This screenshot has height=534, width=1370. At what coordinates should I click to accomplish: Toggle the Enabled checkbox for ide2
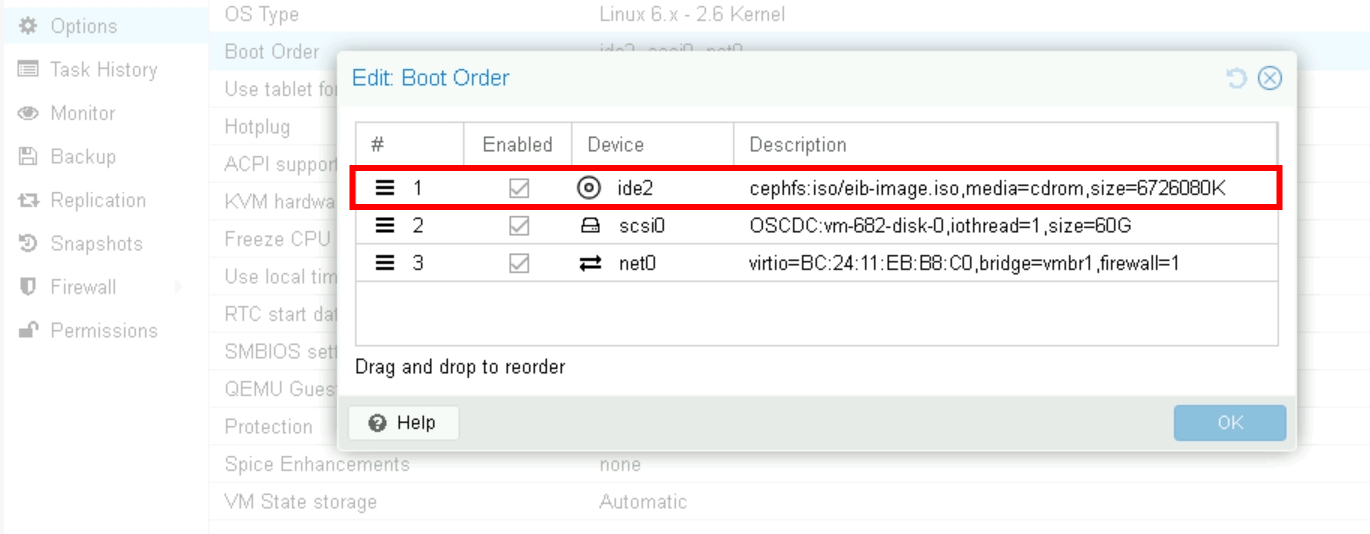pyautogui.click(x=518, y=188)
